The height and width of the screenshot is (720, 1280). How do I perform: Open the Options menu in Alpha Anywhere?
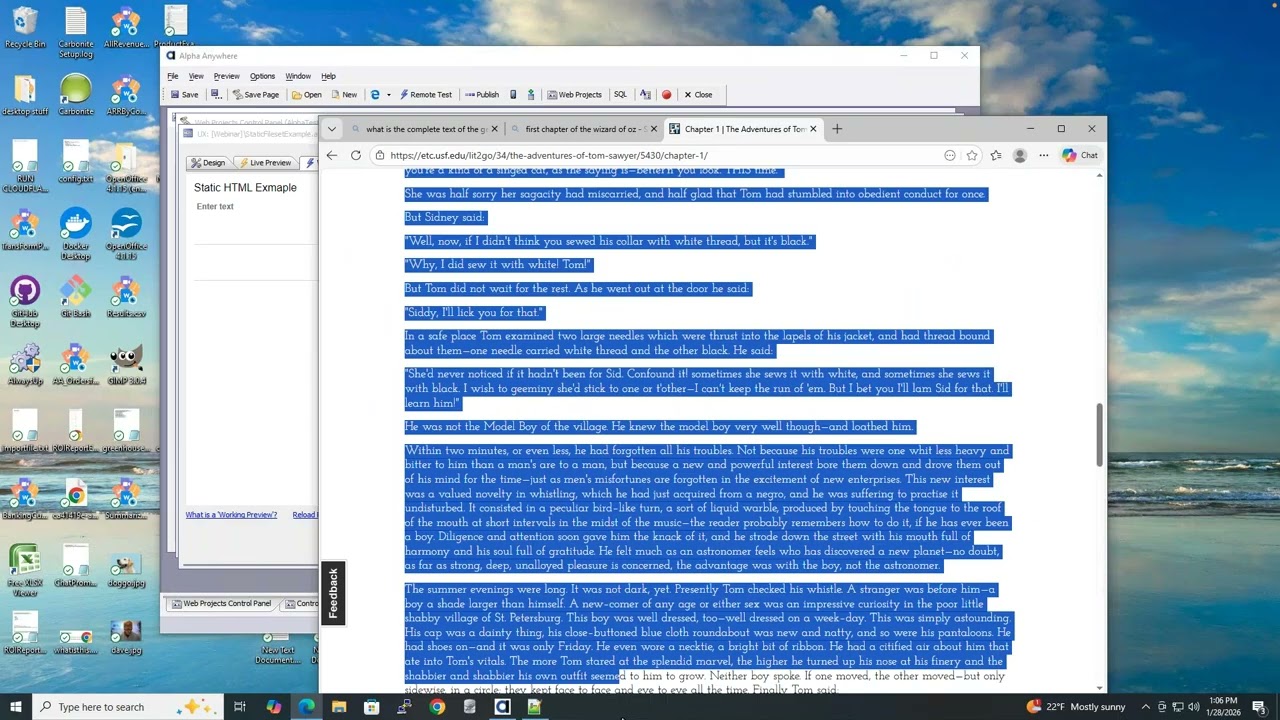(x=262, y=76)
